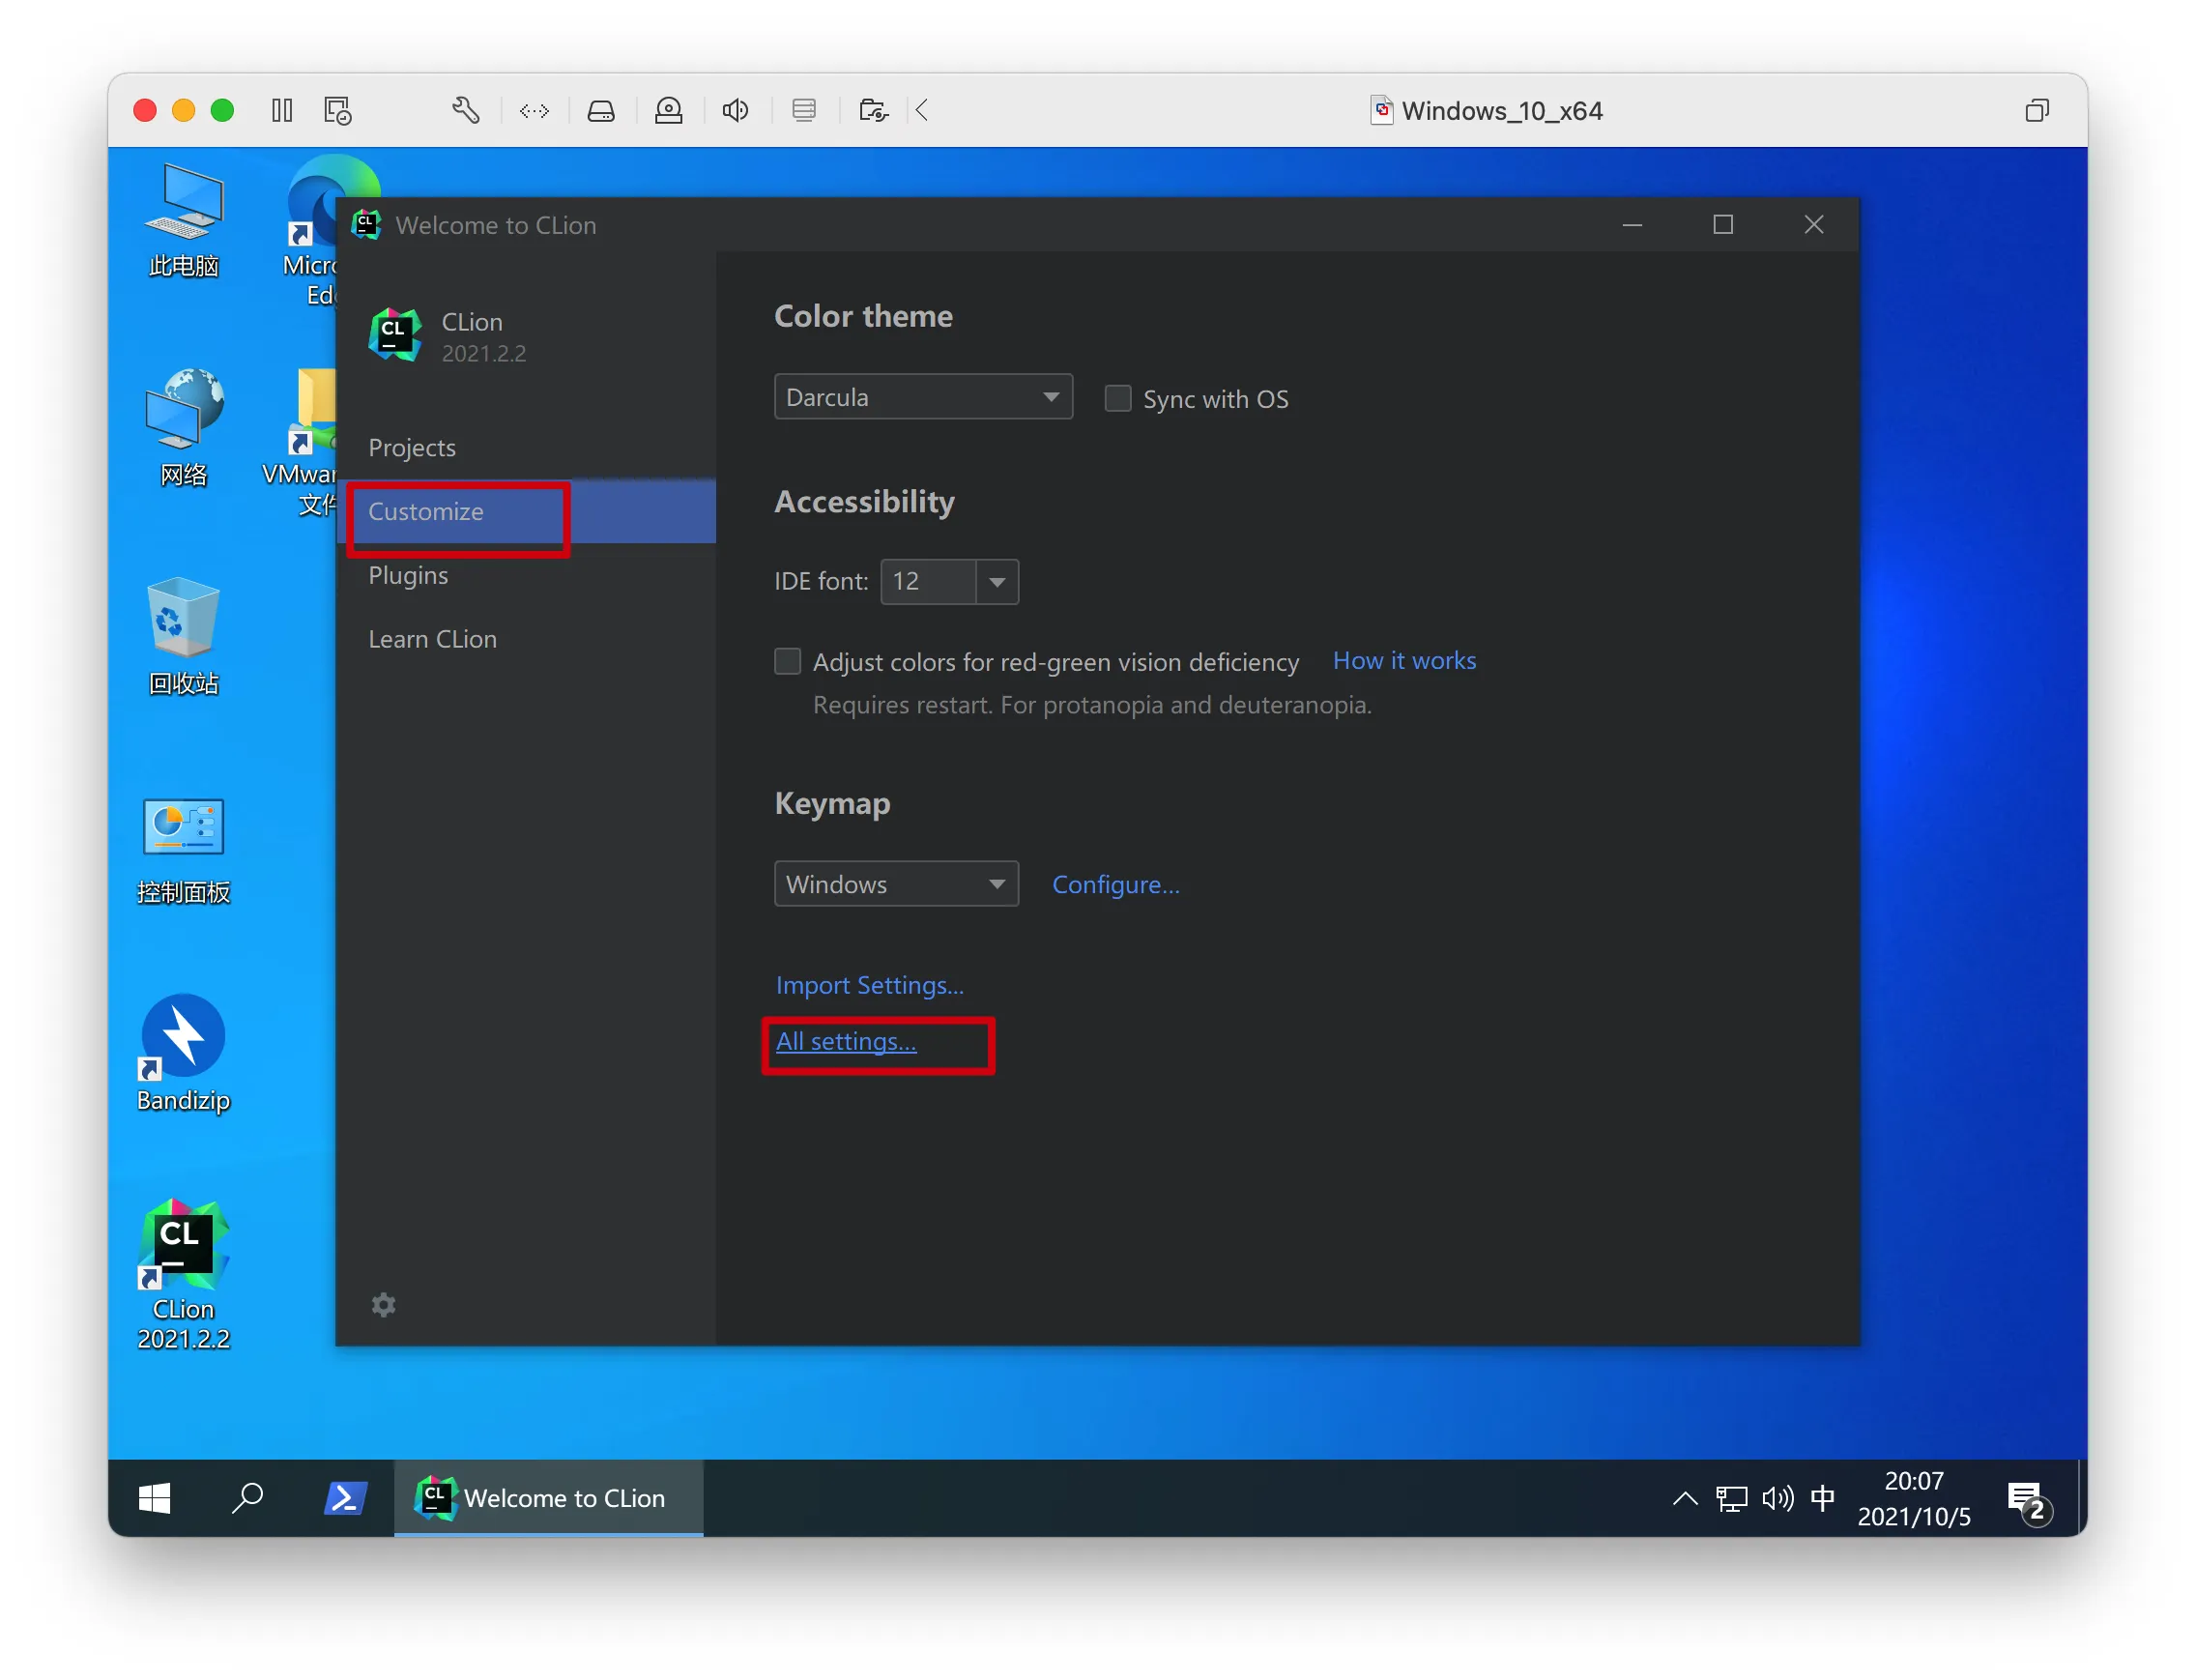Launch PowerShell from the taskbar

(344, 1498)
